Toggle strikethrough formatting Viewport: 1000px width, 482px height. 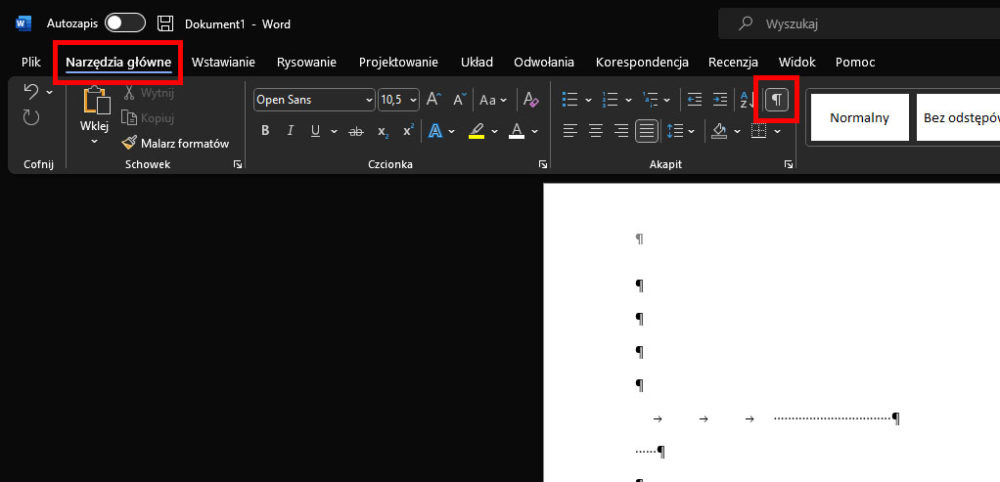[x=356, y=131]
